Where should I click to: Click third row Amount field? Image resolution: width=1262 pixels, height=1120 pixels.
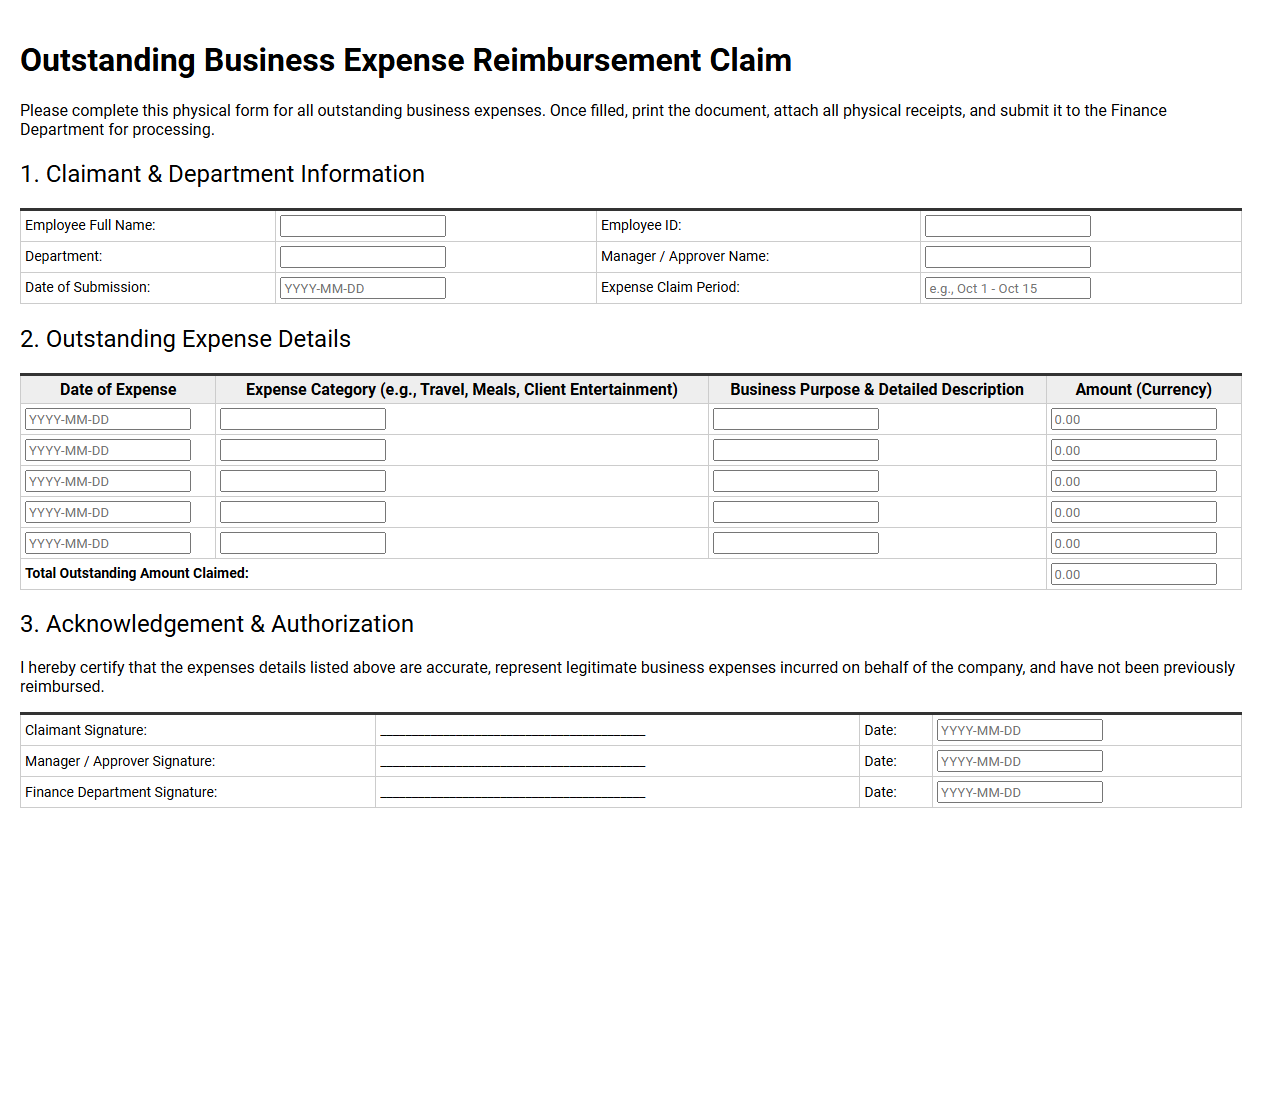(1134, 481)
